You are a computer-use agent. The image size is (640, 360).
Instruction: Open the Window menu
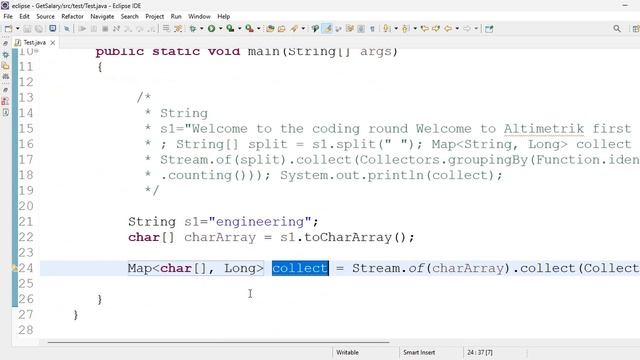[199, 16]
